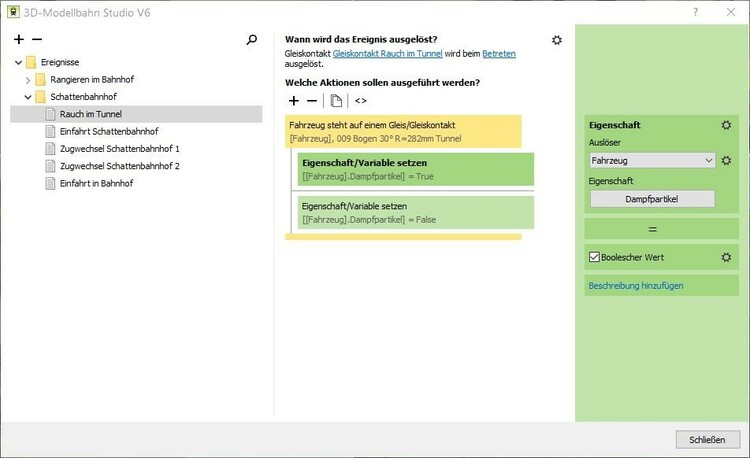The height and width of the screenshot is (458, 750).
Task: Toggle the Boolescher Wert checkbox
Action: point(593,258)
